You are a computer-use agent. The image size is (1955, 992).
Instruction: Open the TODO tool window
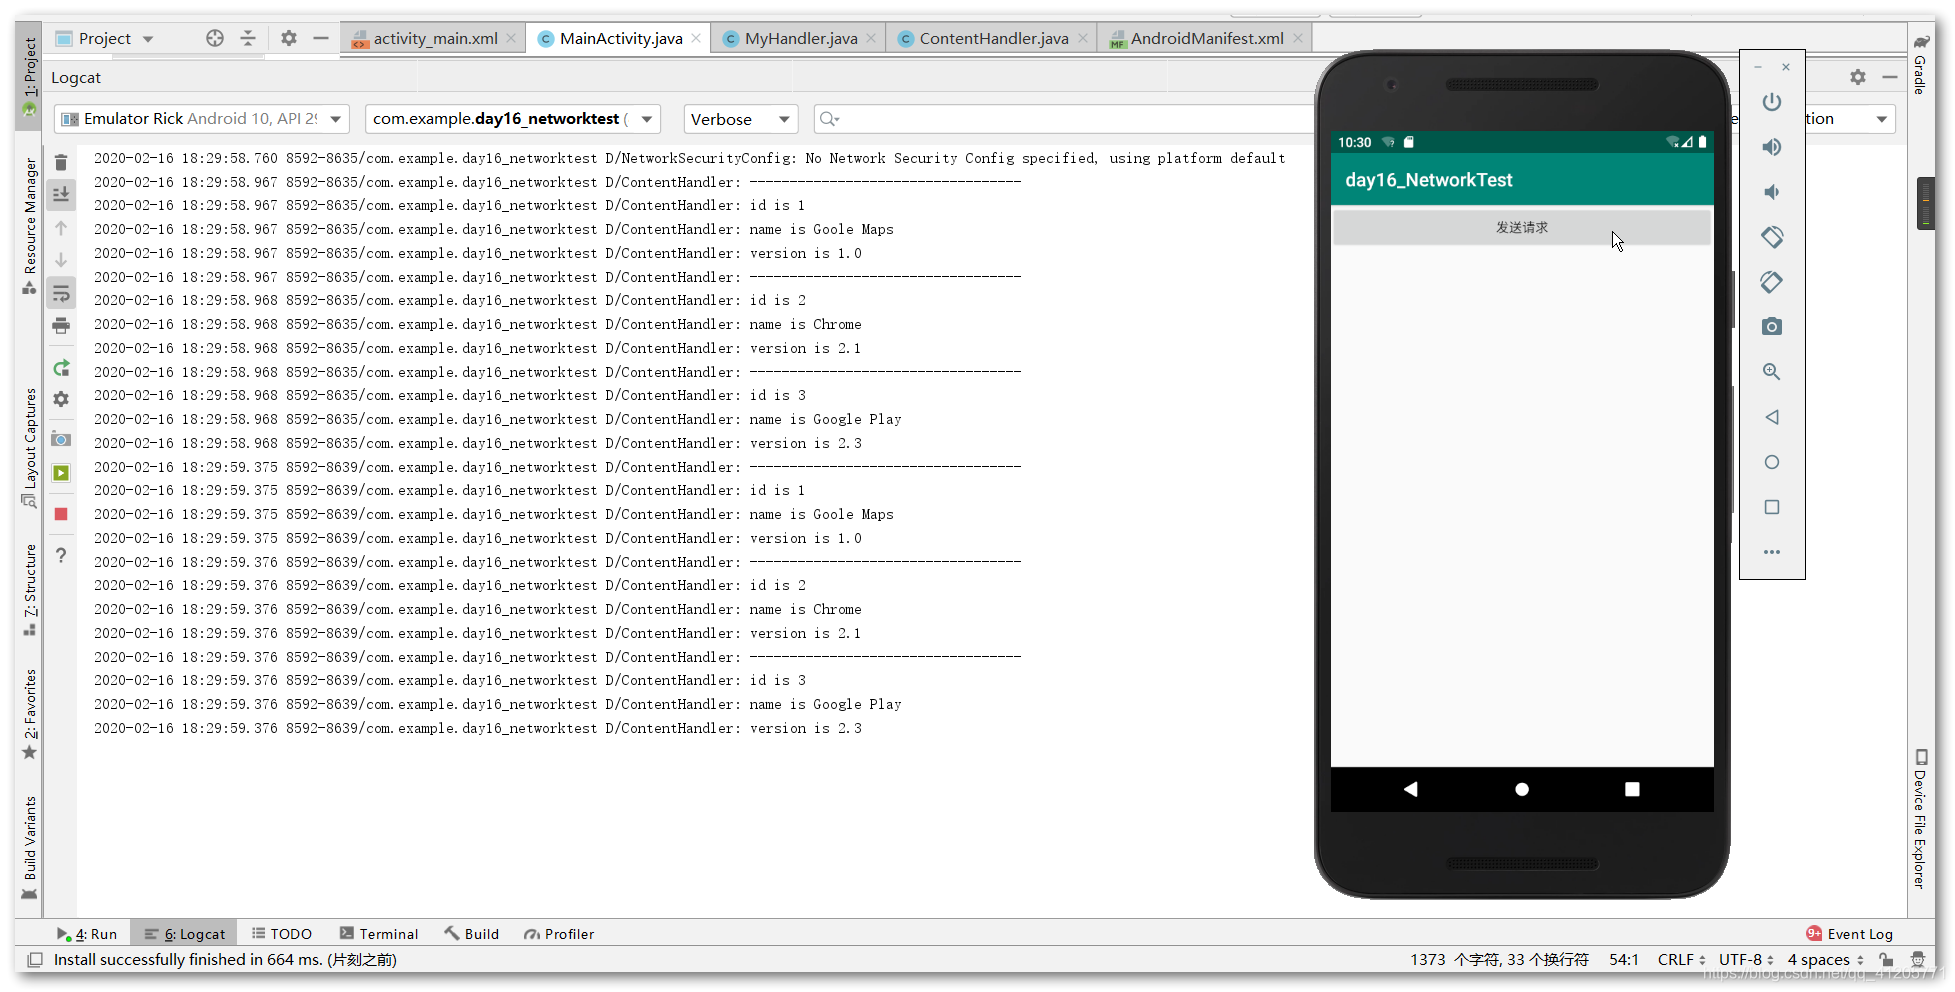point(282,934)
